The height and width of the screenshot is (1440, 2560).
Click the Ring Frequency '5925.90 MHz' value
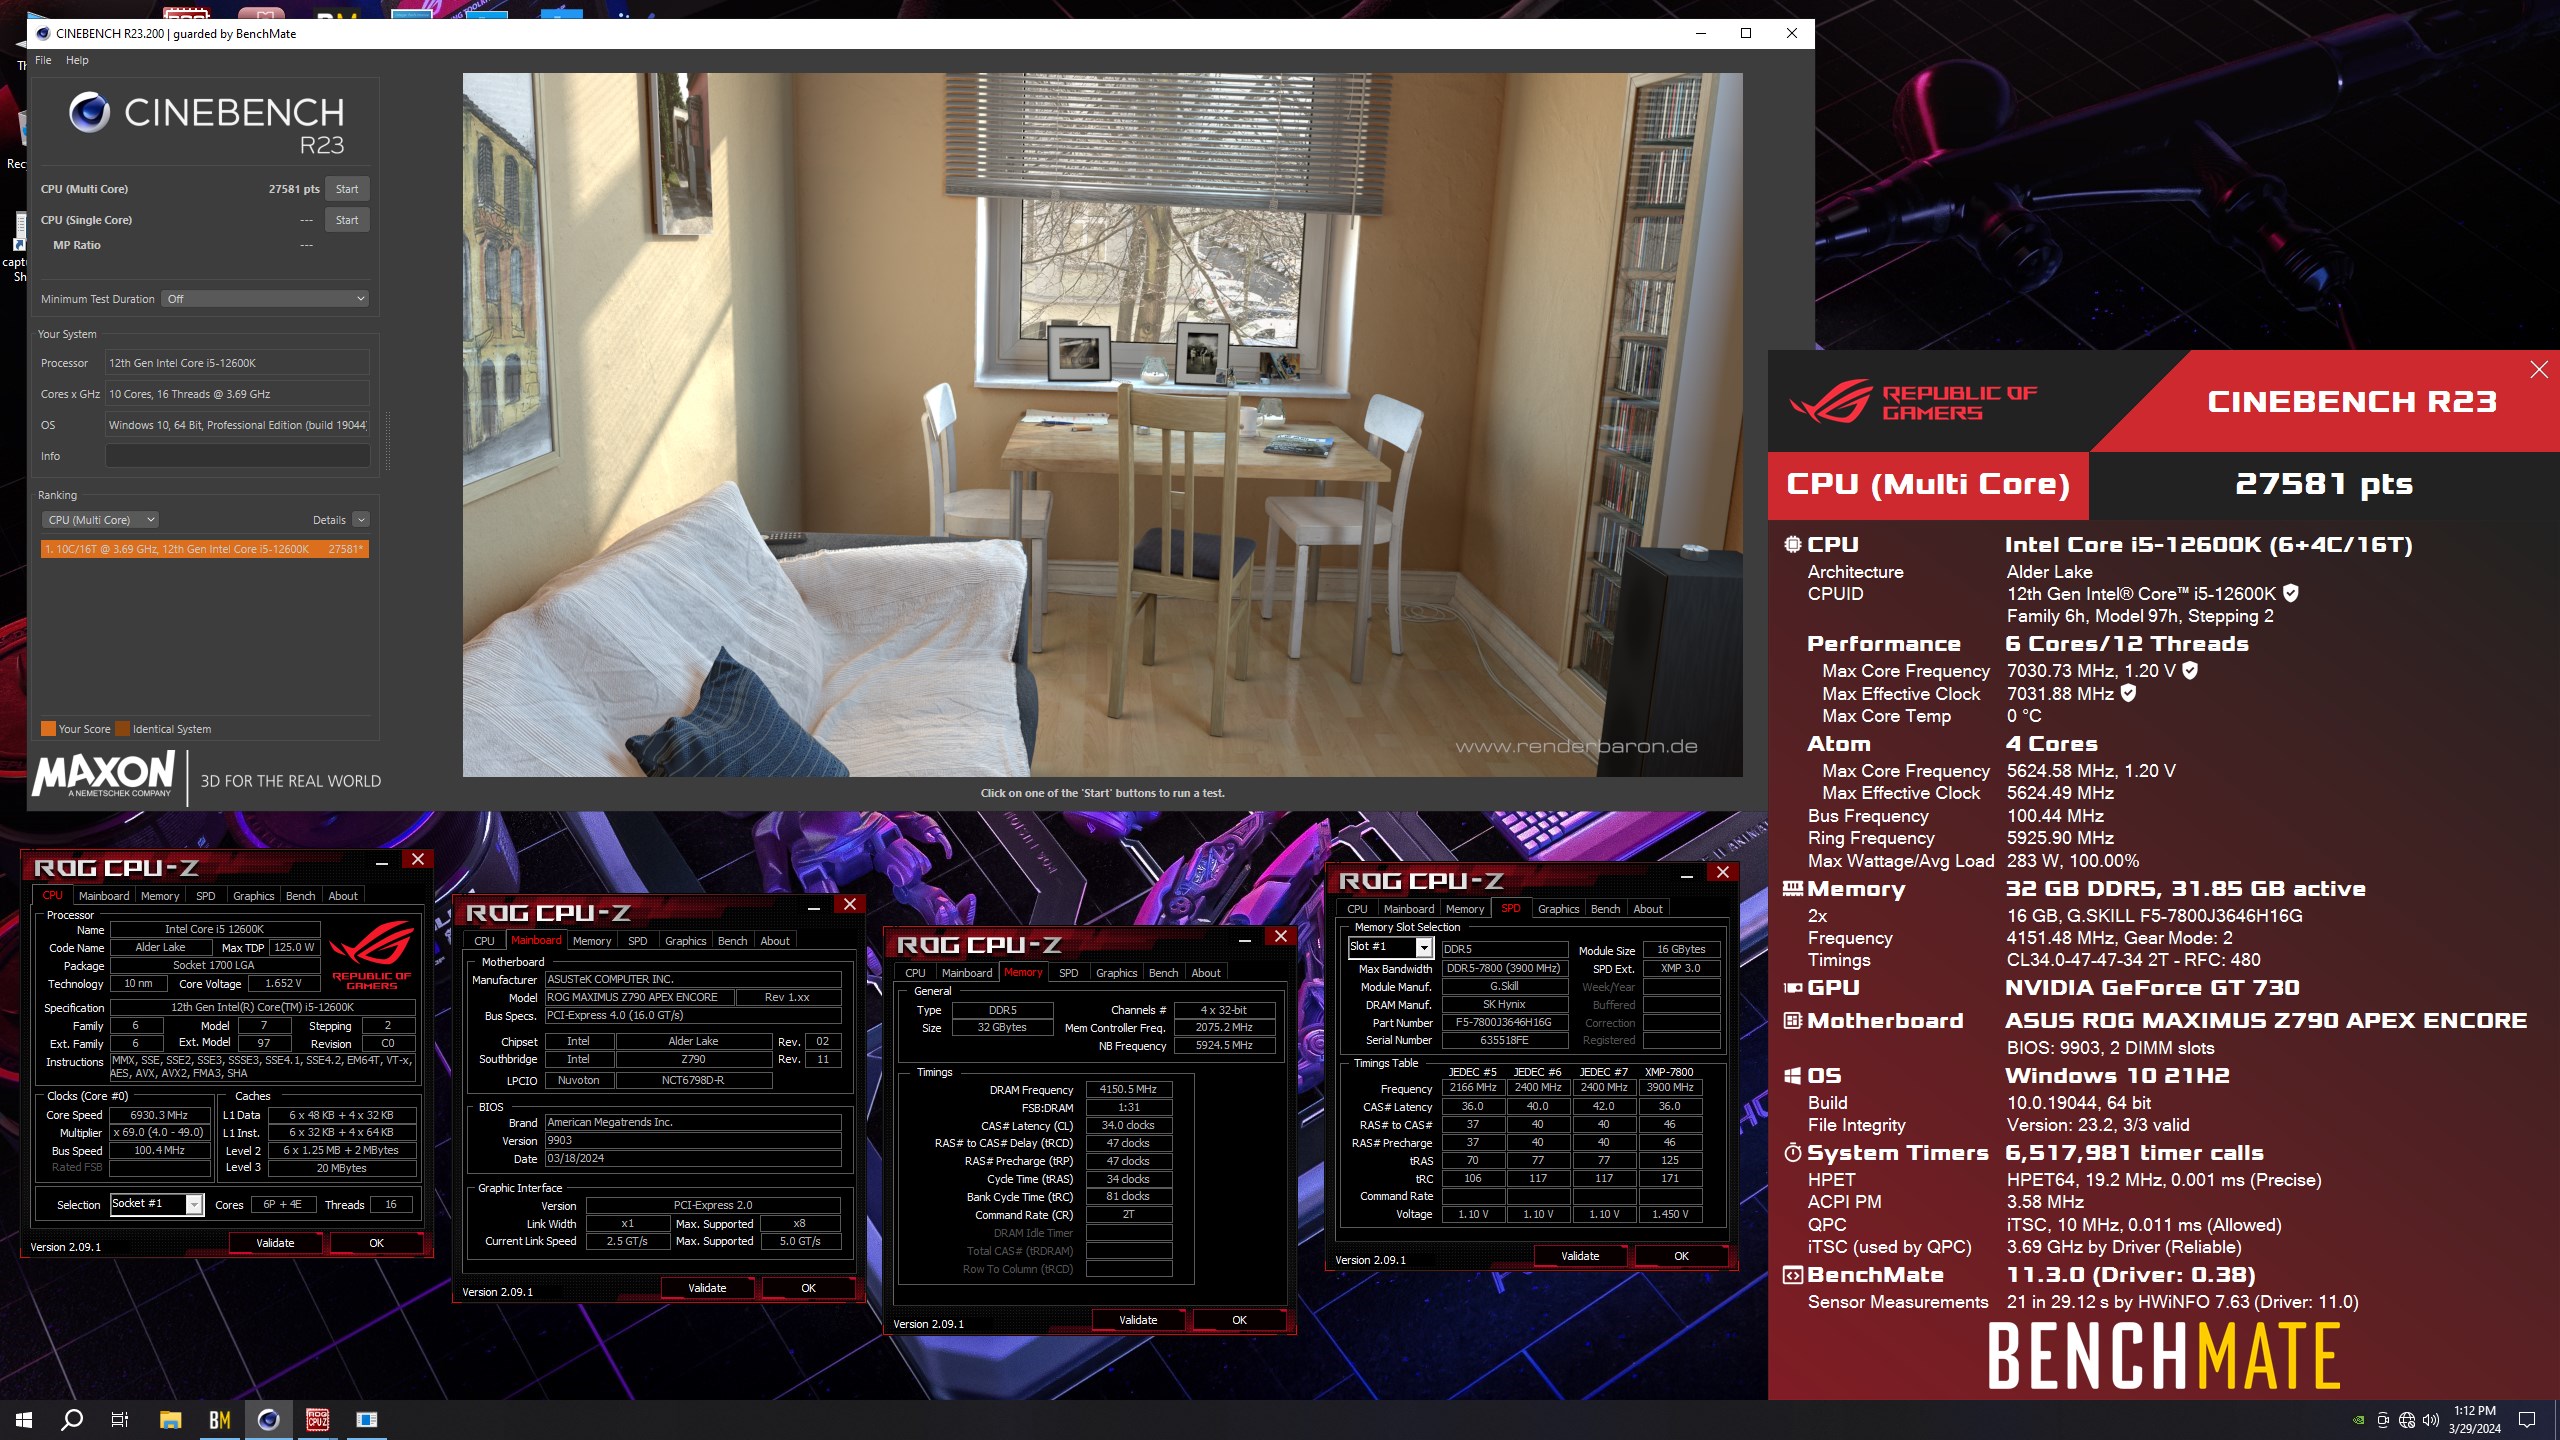click(2060, 838)
